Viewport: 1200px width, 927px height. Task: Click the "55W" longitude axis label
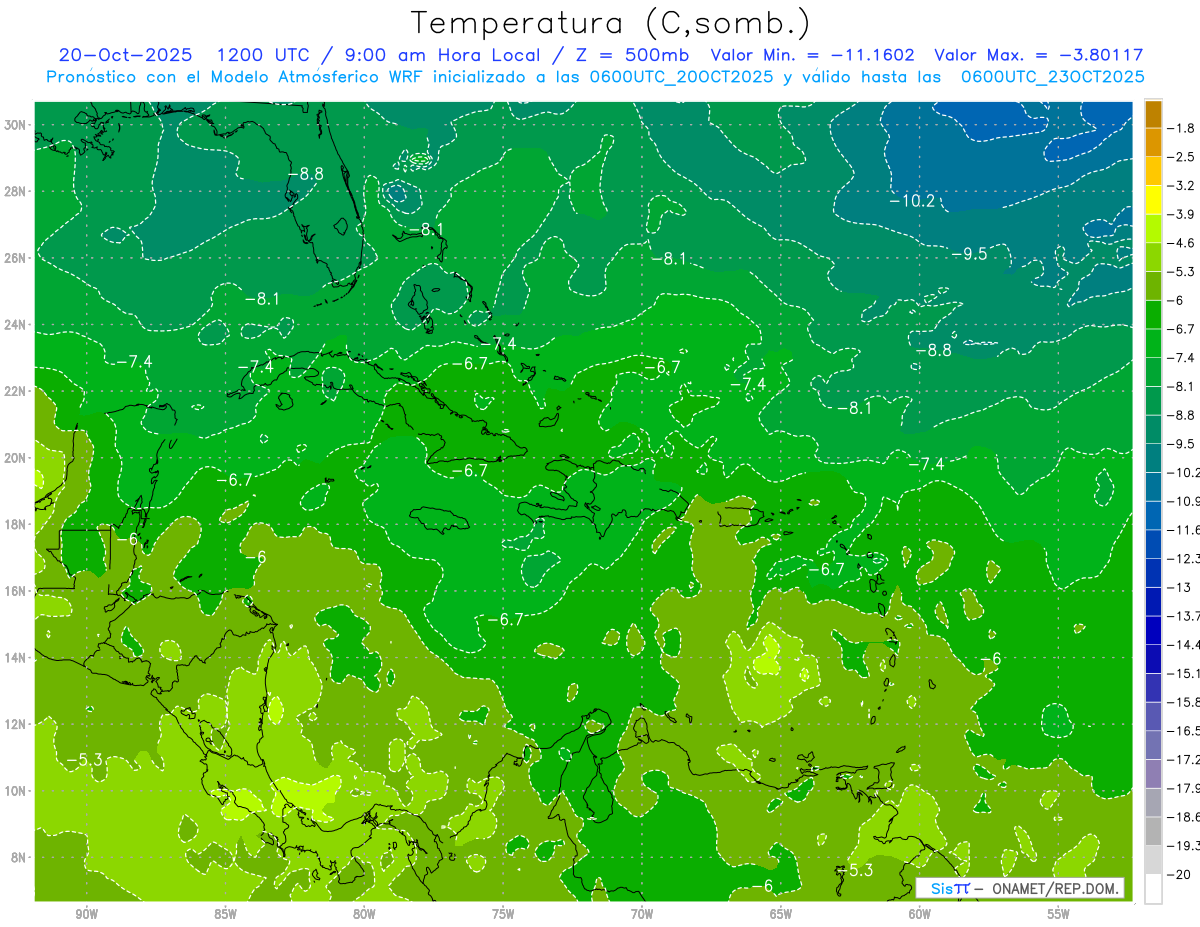[x=1059, y=913]
